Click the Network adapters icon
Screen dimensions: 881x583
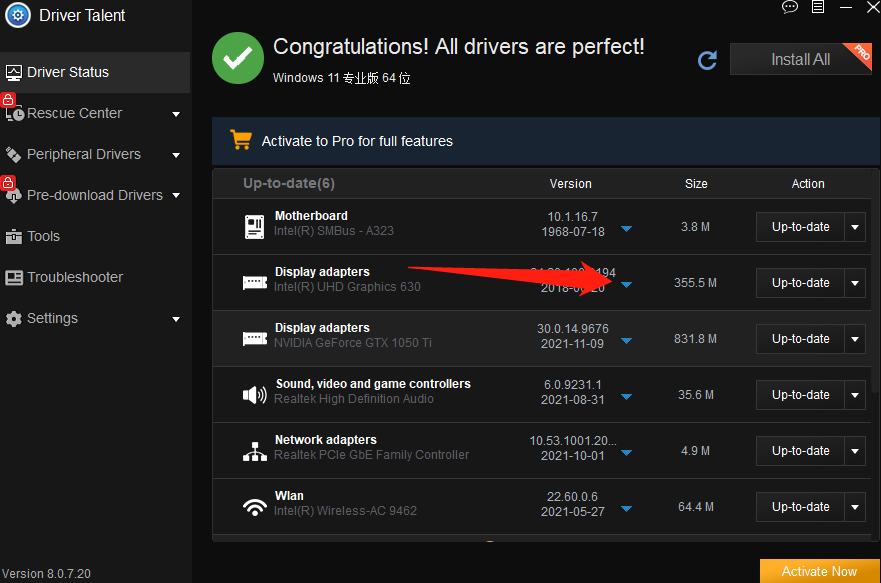tap(255, 451)
